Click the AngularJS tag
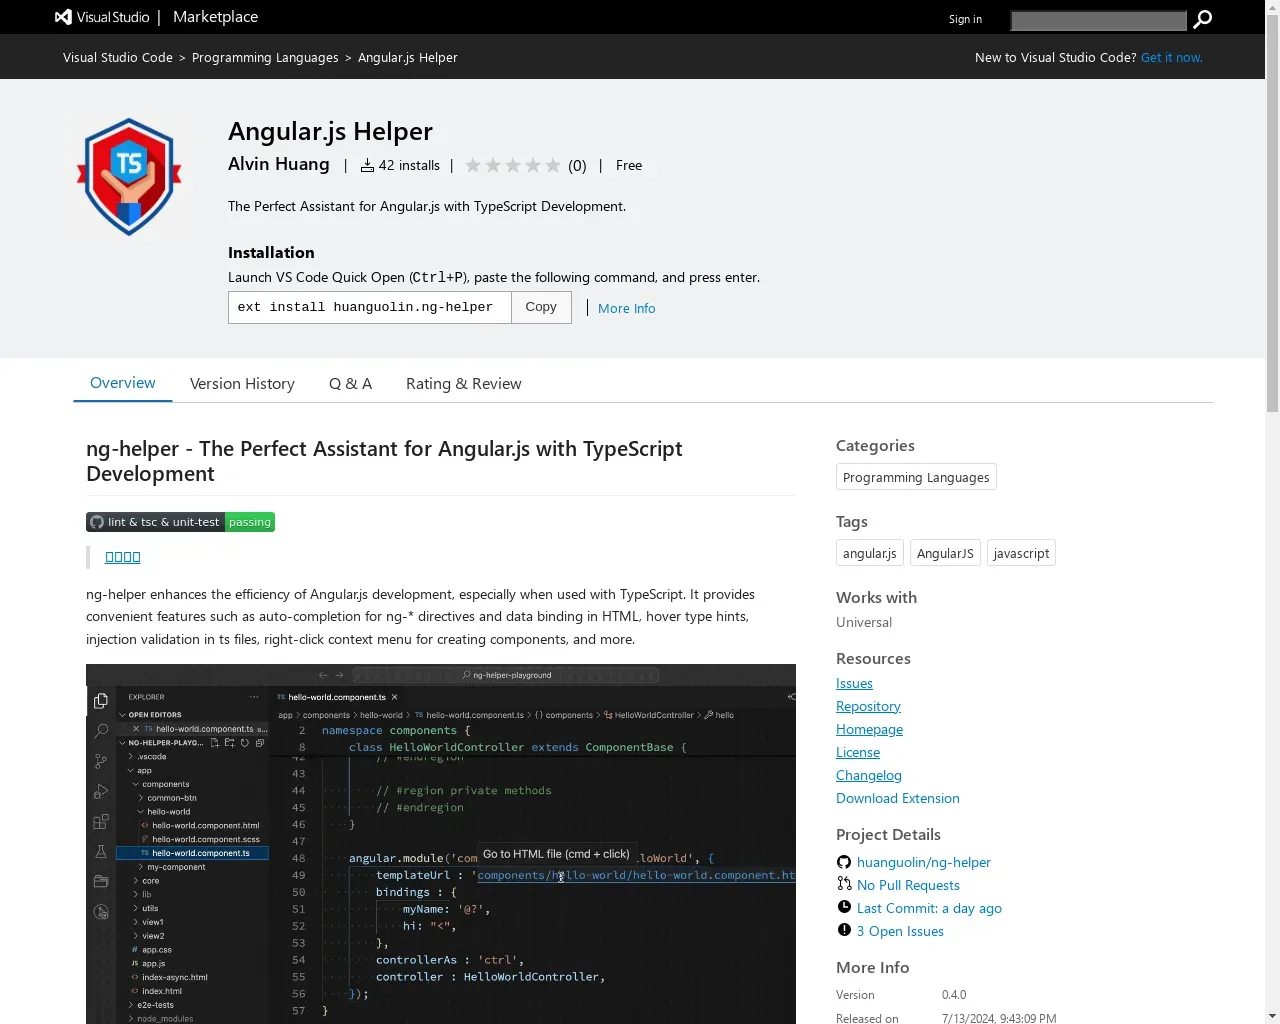1280x1024 pixels. point(945,553)
